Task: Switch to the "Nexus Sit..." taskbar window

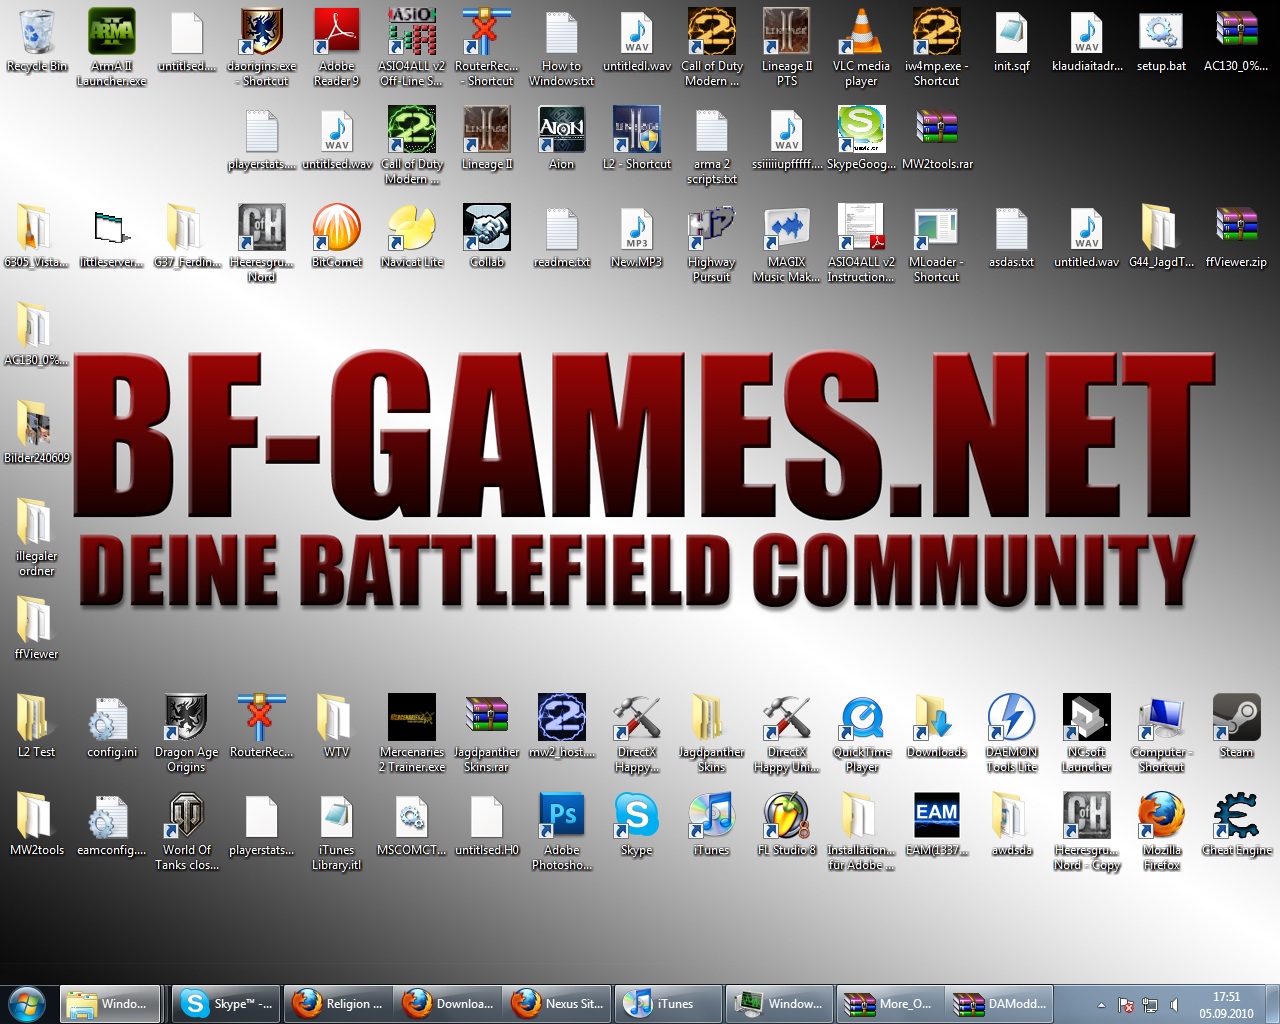Action: coord(558,1003)
